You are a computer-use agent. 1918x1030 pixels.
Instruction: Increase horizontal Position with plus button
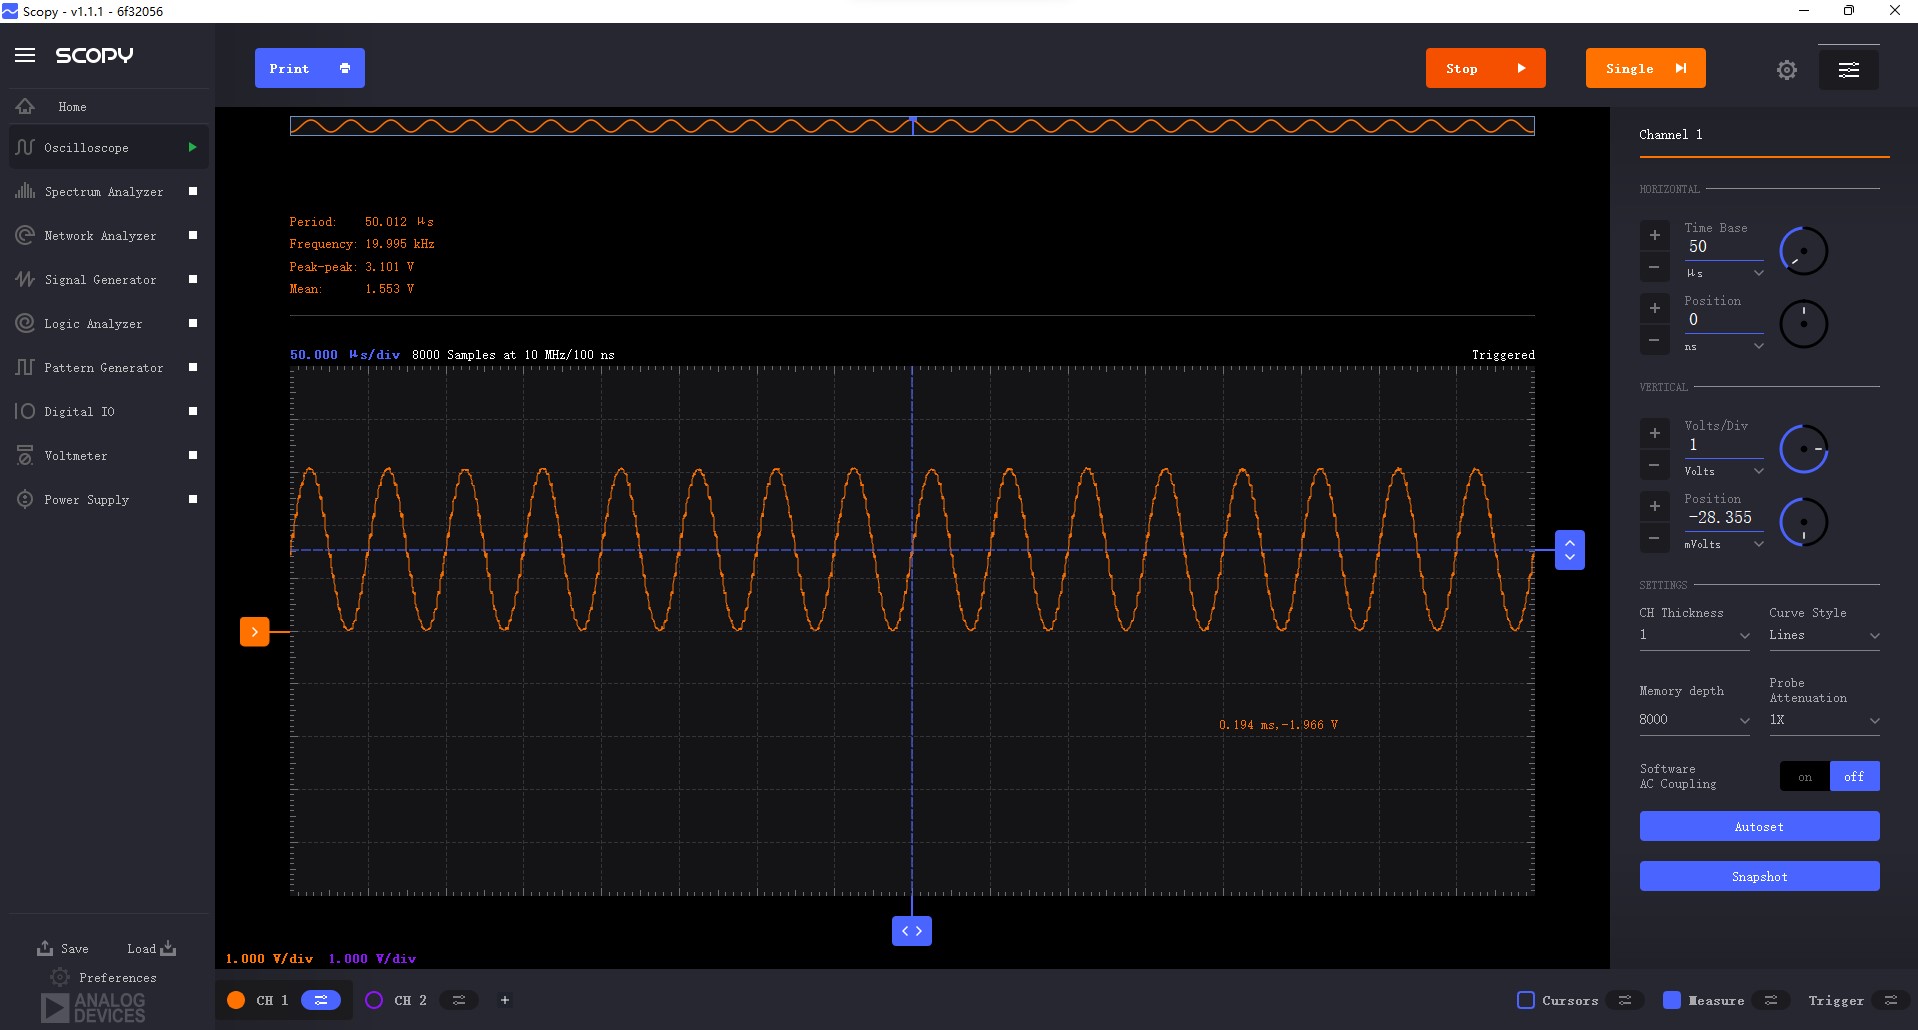pyautogui.click(x=1655, y=308)
